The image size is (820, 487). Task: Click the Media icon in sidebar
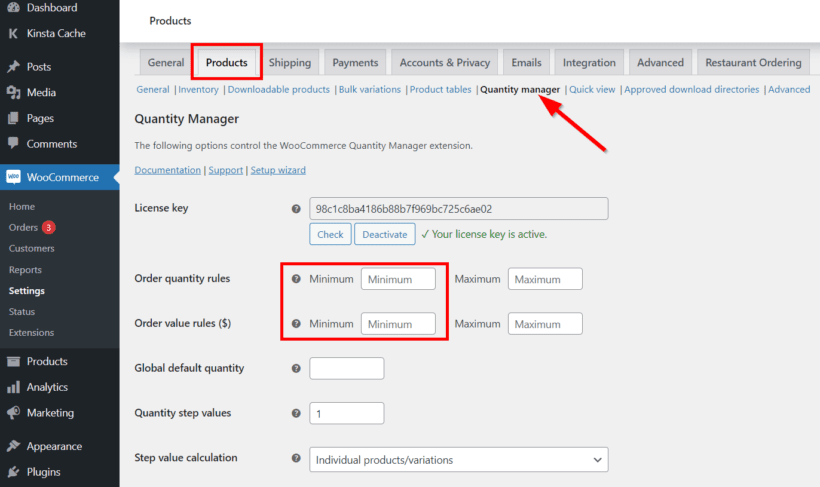pyautogui.click(x=13, y=93)
